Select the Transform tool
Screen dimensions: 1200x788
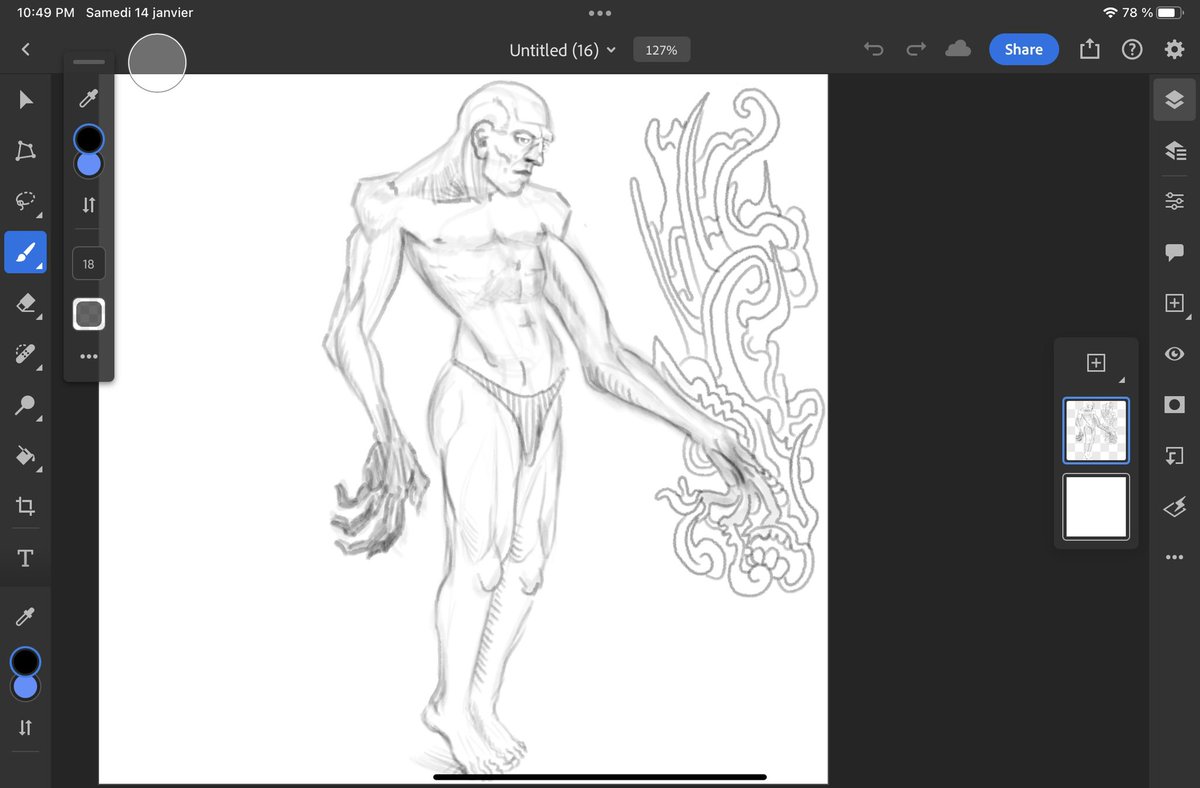tap(26, 151)
